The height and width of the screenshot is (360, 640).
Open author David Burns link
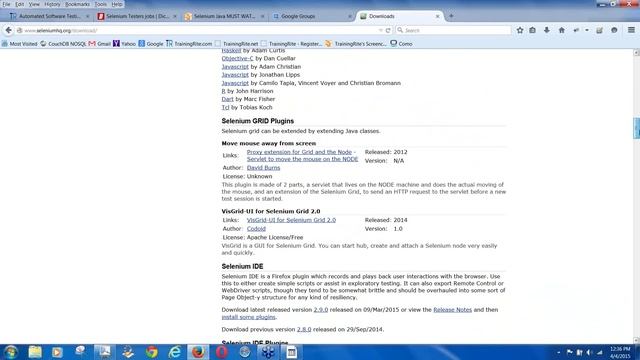263,168
